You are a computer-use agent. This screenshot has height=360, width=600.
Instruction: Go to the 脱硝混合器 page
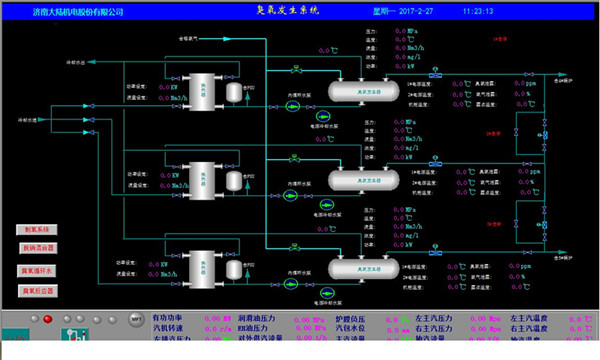click(x=38, y=248)
